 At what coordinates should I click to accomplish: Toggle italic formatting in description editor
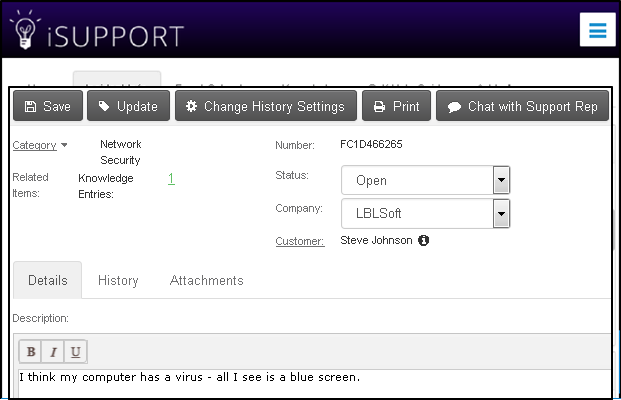point(53,352)
